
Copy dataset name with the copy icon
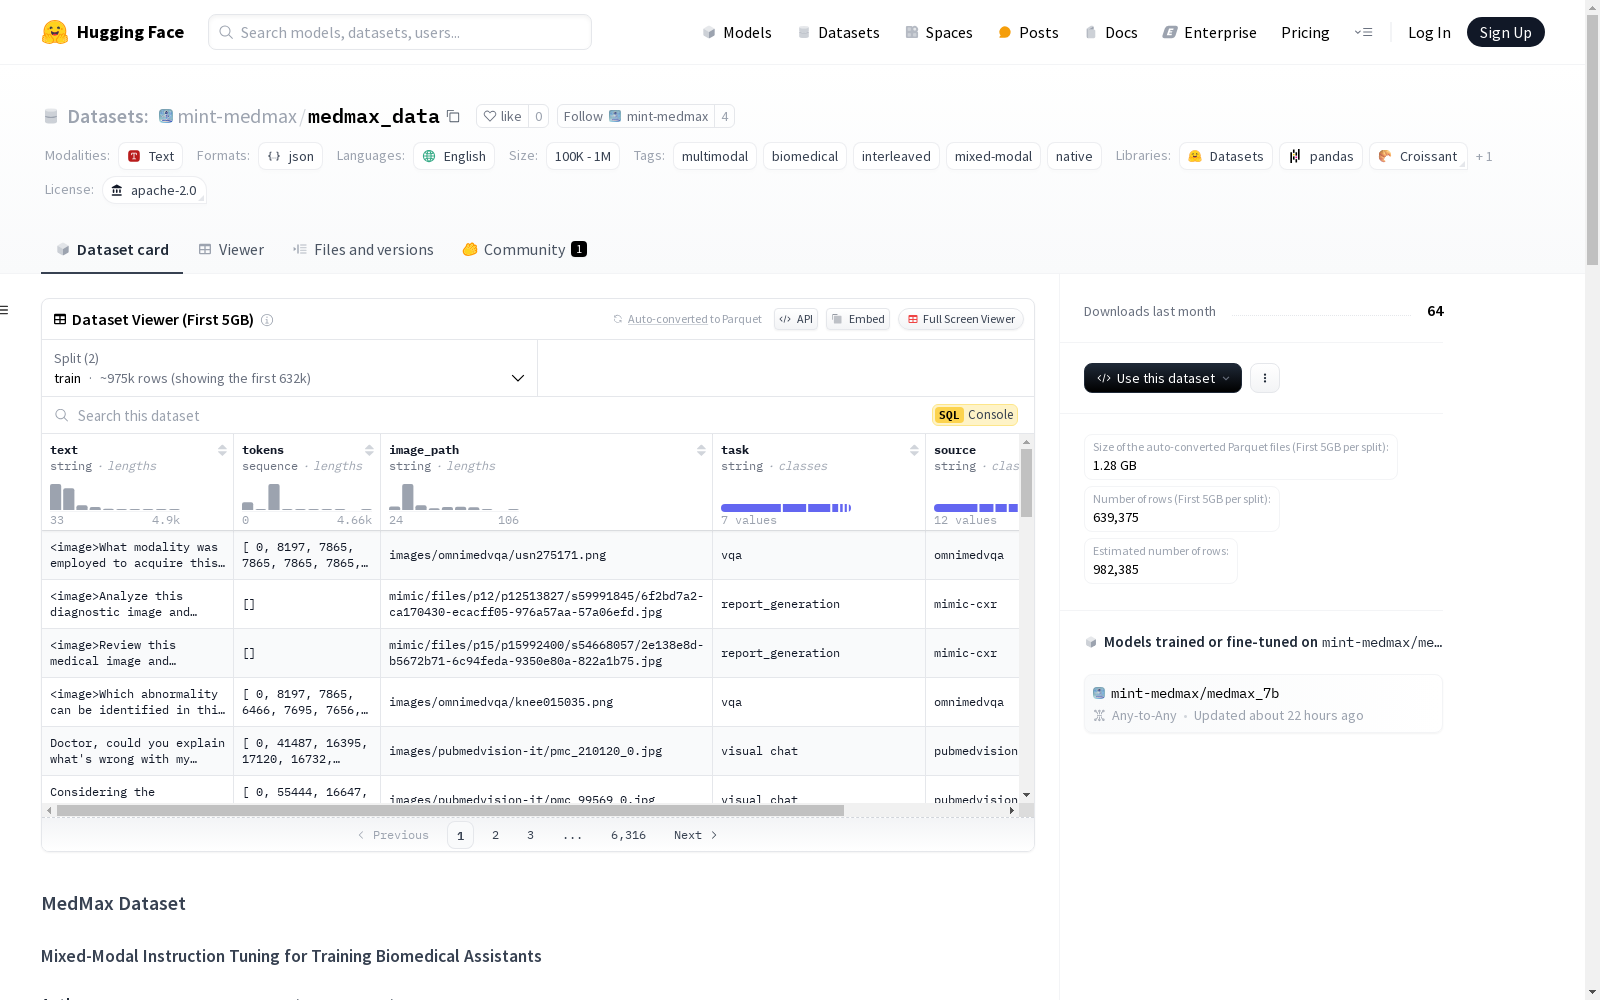click(x=453, y=116)
